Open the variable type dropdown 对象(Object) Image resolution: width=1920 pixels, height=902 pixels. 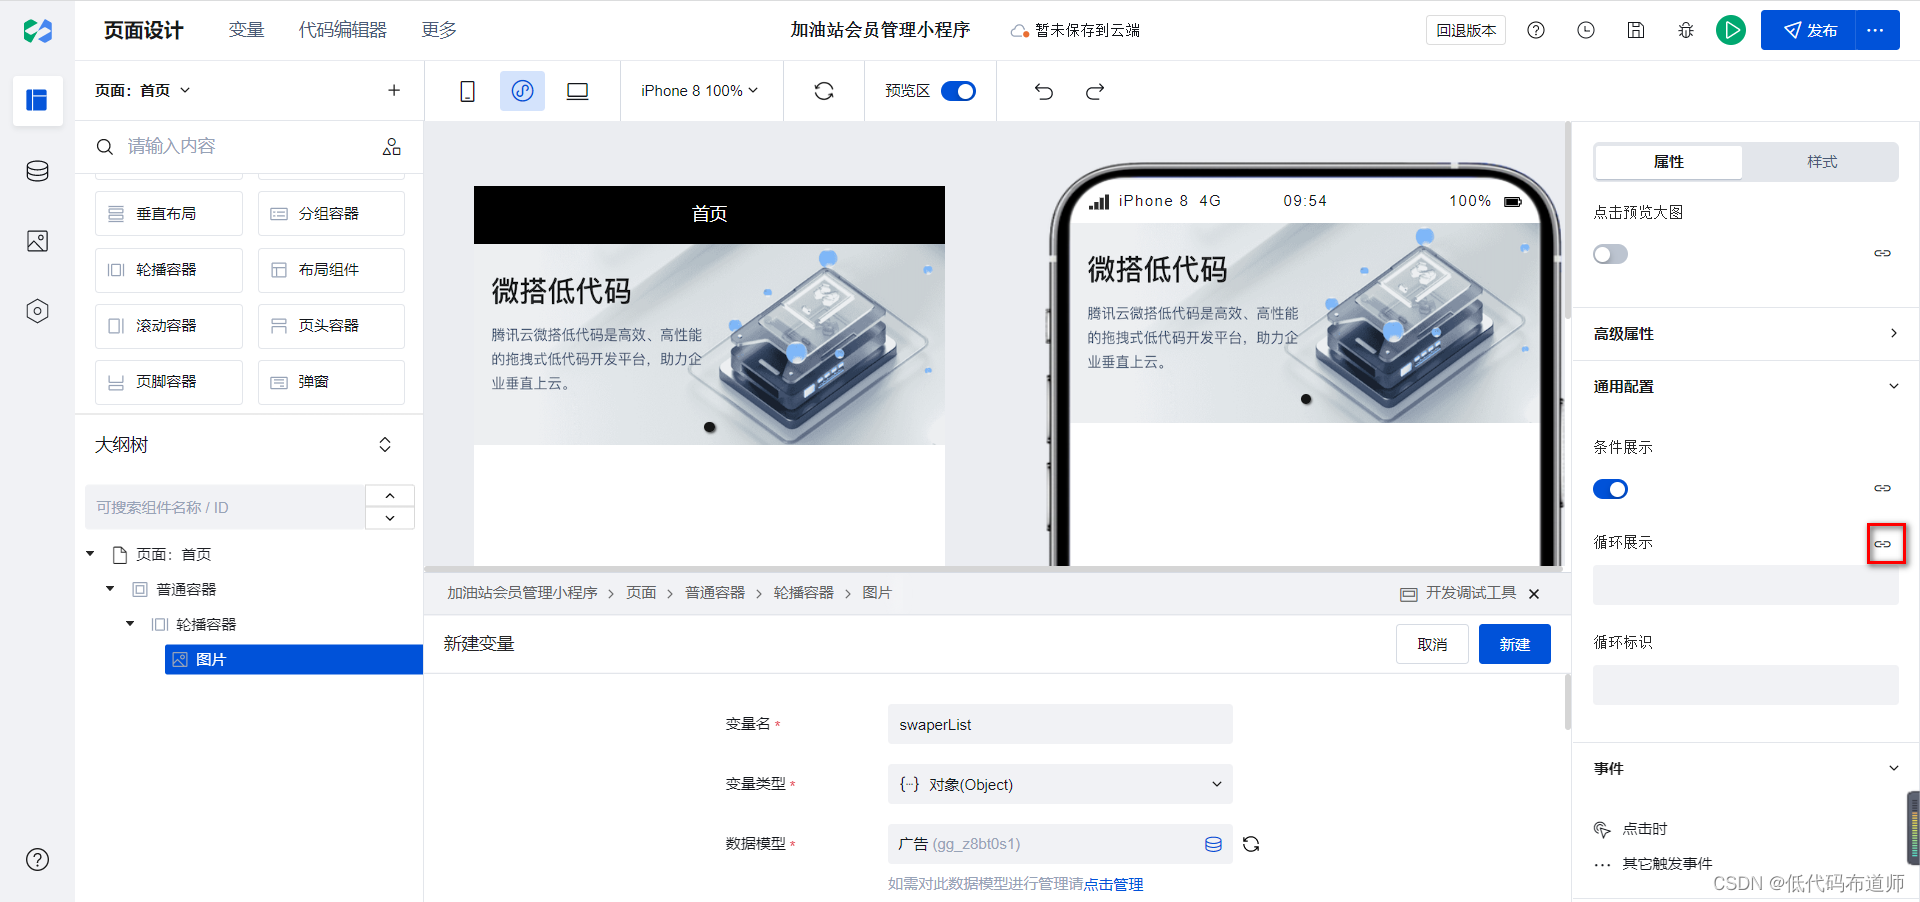click(1060, 784)
